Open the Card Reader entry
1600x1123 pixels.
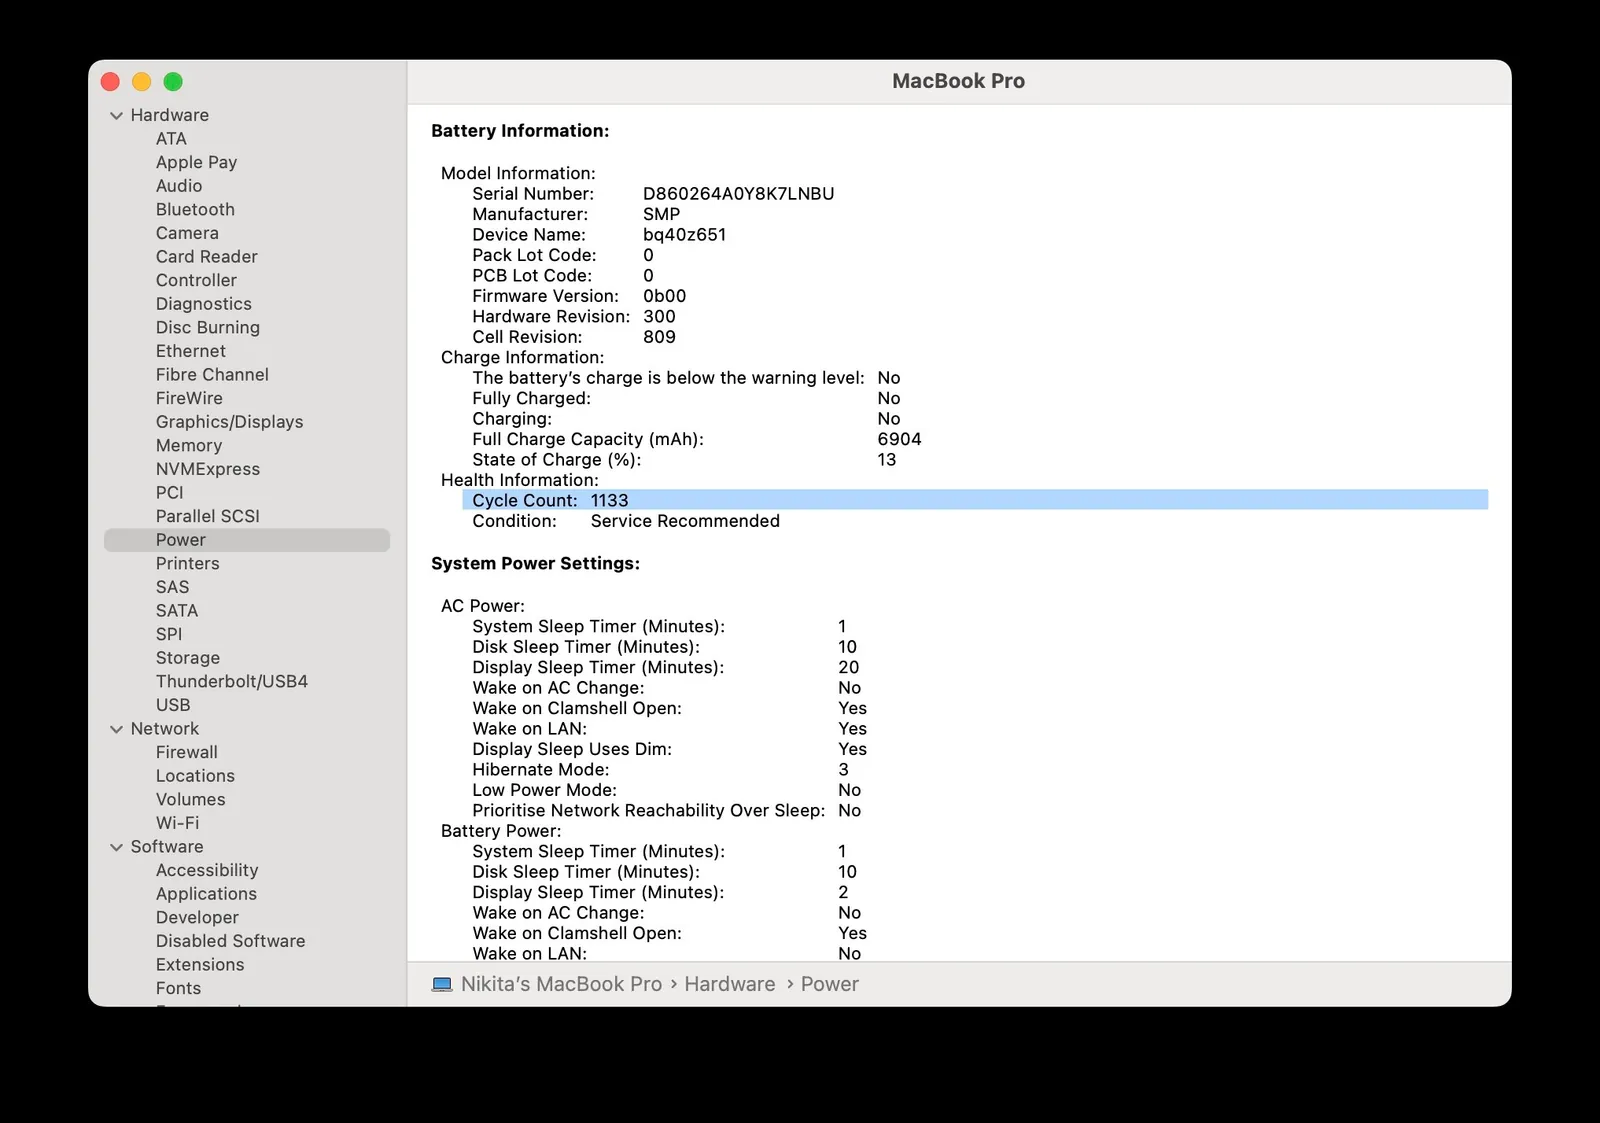tap(207, 257)
